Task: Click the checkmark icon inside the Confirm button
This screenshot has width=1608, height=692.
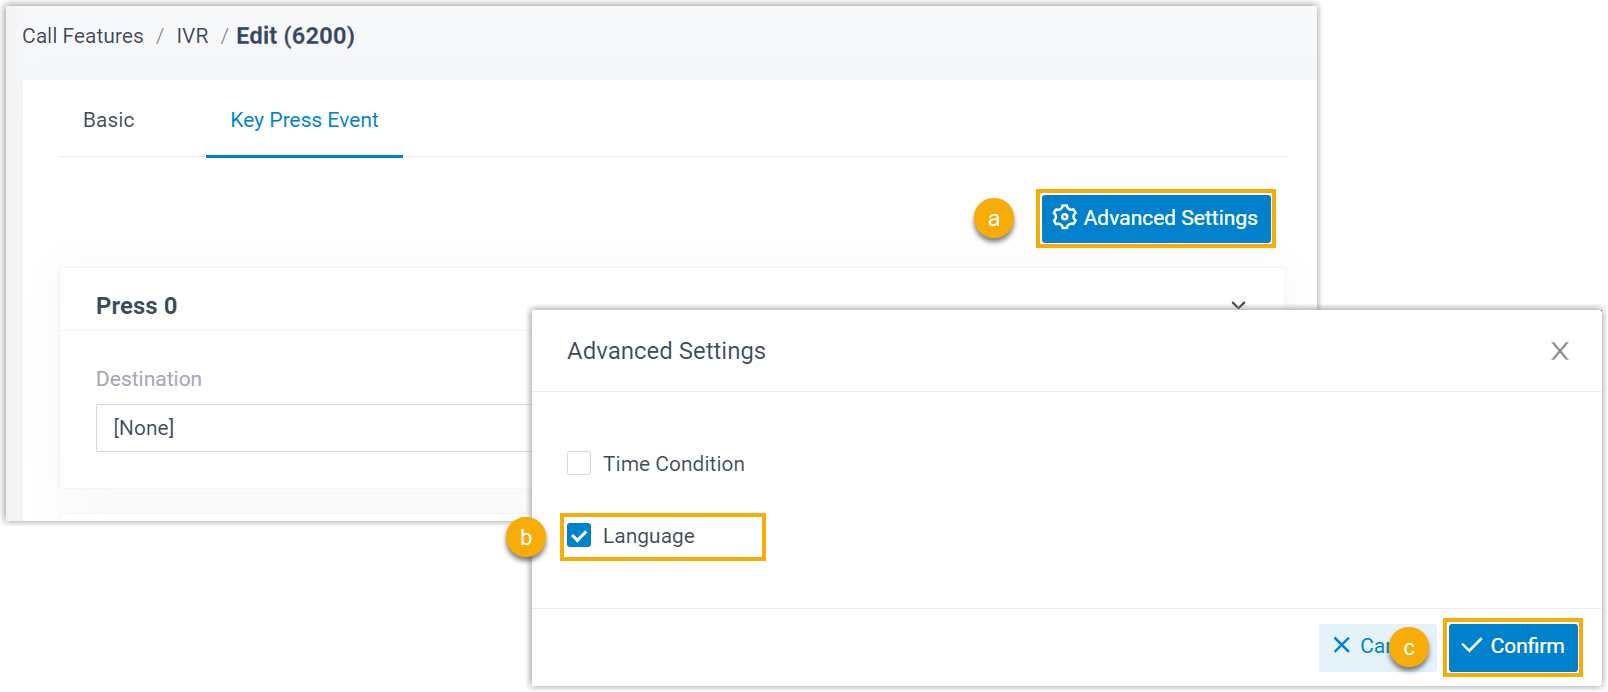Action: point(1469,647)
